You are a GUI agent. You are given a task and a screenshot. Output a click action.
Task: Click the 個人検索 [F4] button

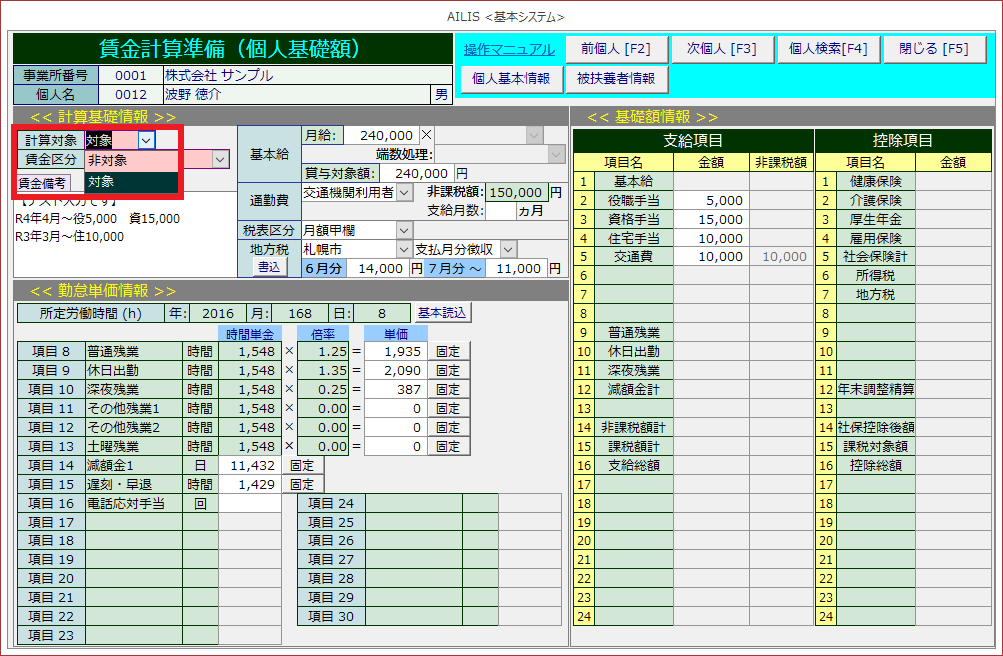tap(828, 49)
